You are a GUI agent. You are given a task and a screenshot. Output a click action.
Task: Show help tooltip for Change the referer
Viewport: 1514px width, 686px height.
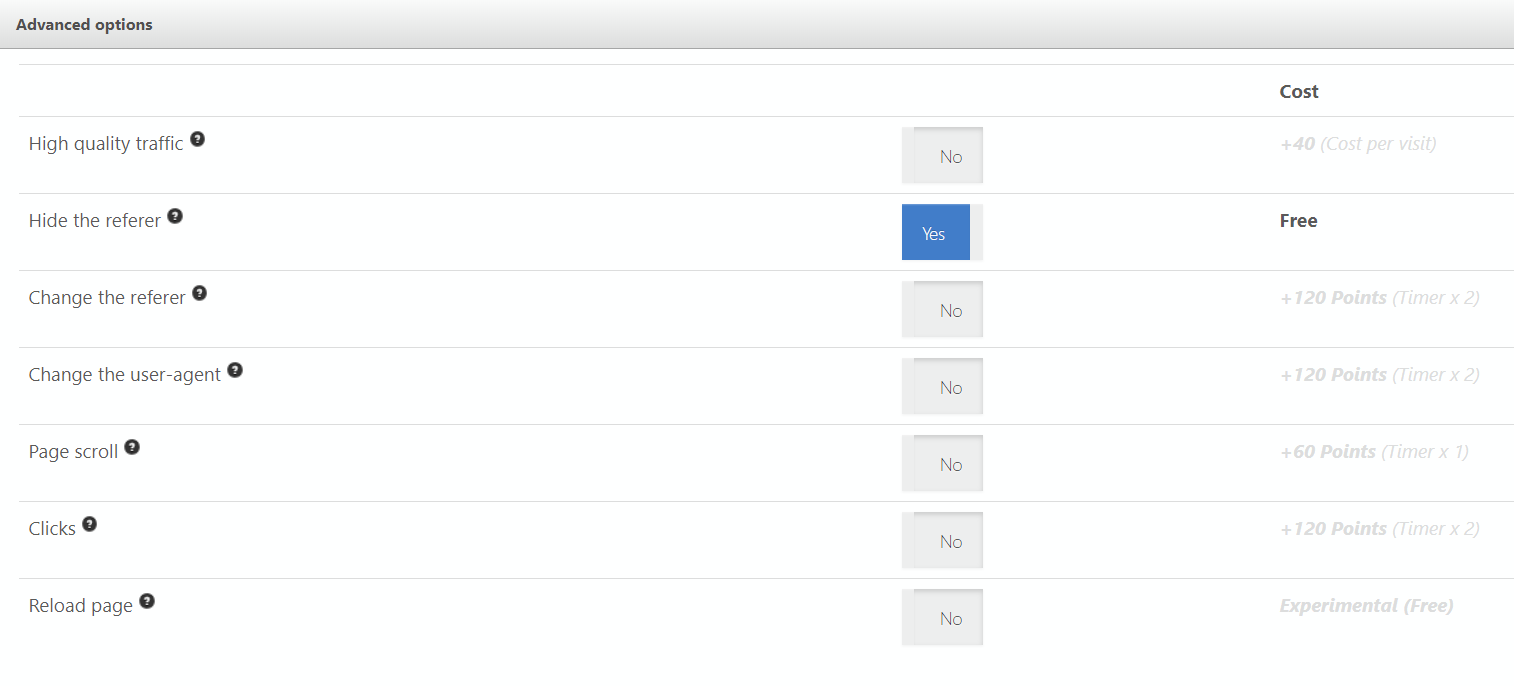point(200,293)
